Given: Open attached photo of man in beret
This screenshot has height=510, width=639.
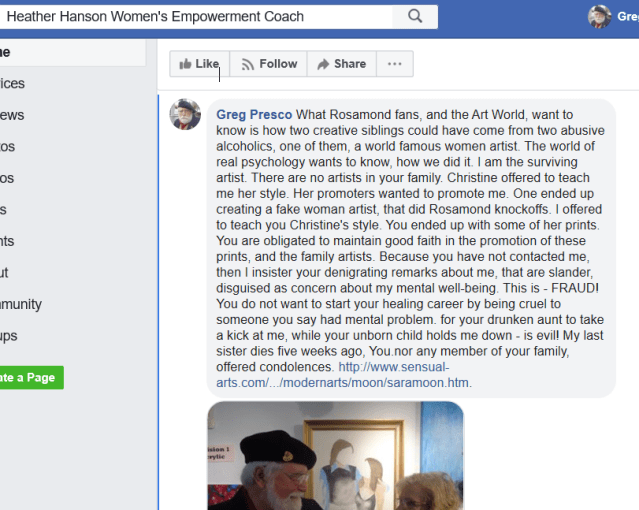Looking at the screenshot, I should click(x=335, y=456).
